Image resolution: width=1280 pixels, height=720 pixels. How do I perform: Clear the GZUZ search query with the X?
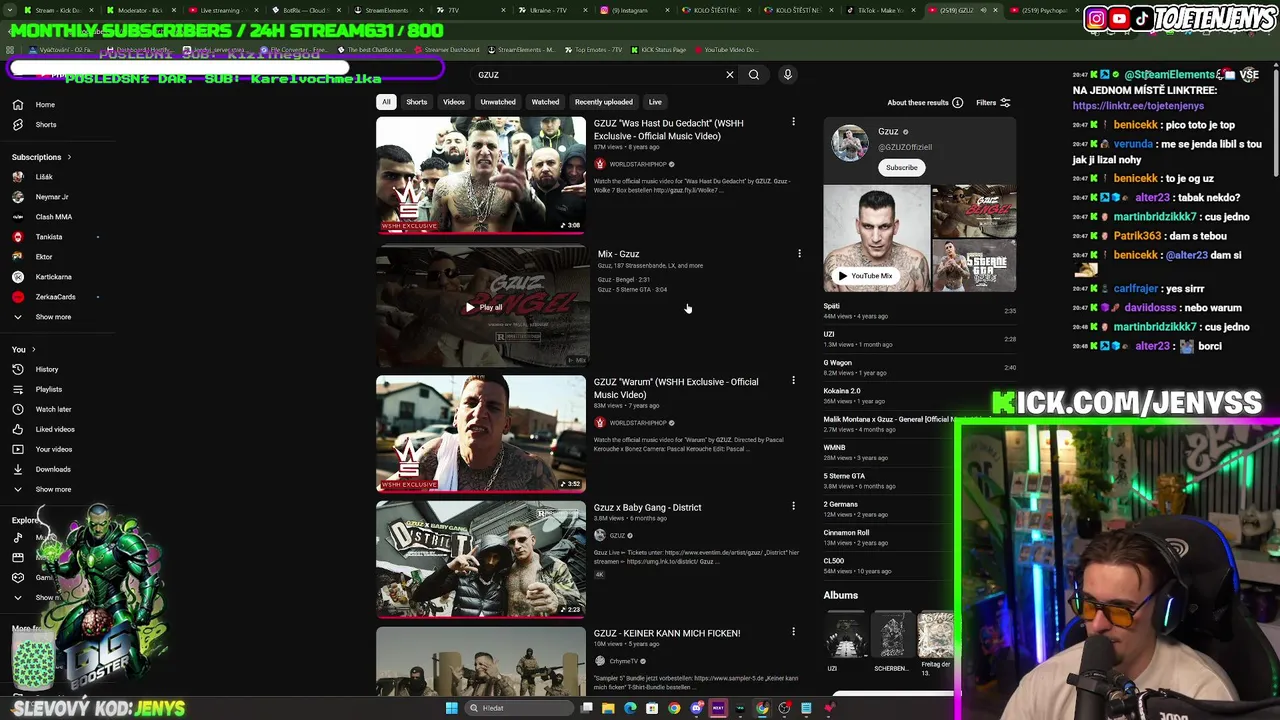pyautogui.click(x=730, y=75)
